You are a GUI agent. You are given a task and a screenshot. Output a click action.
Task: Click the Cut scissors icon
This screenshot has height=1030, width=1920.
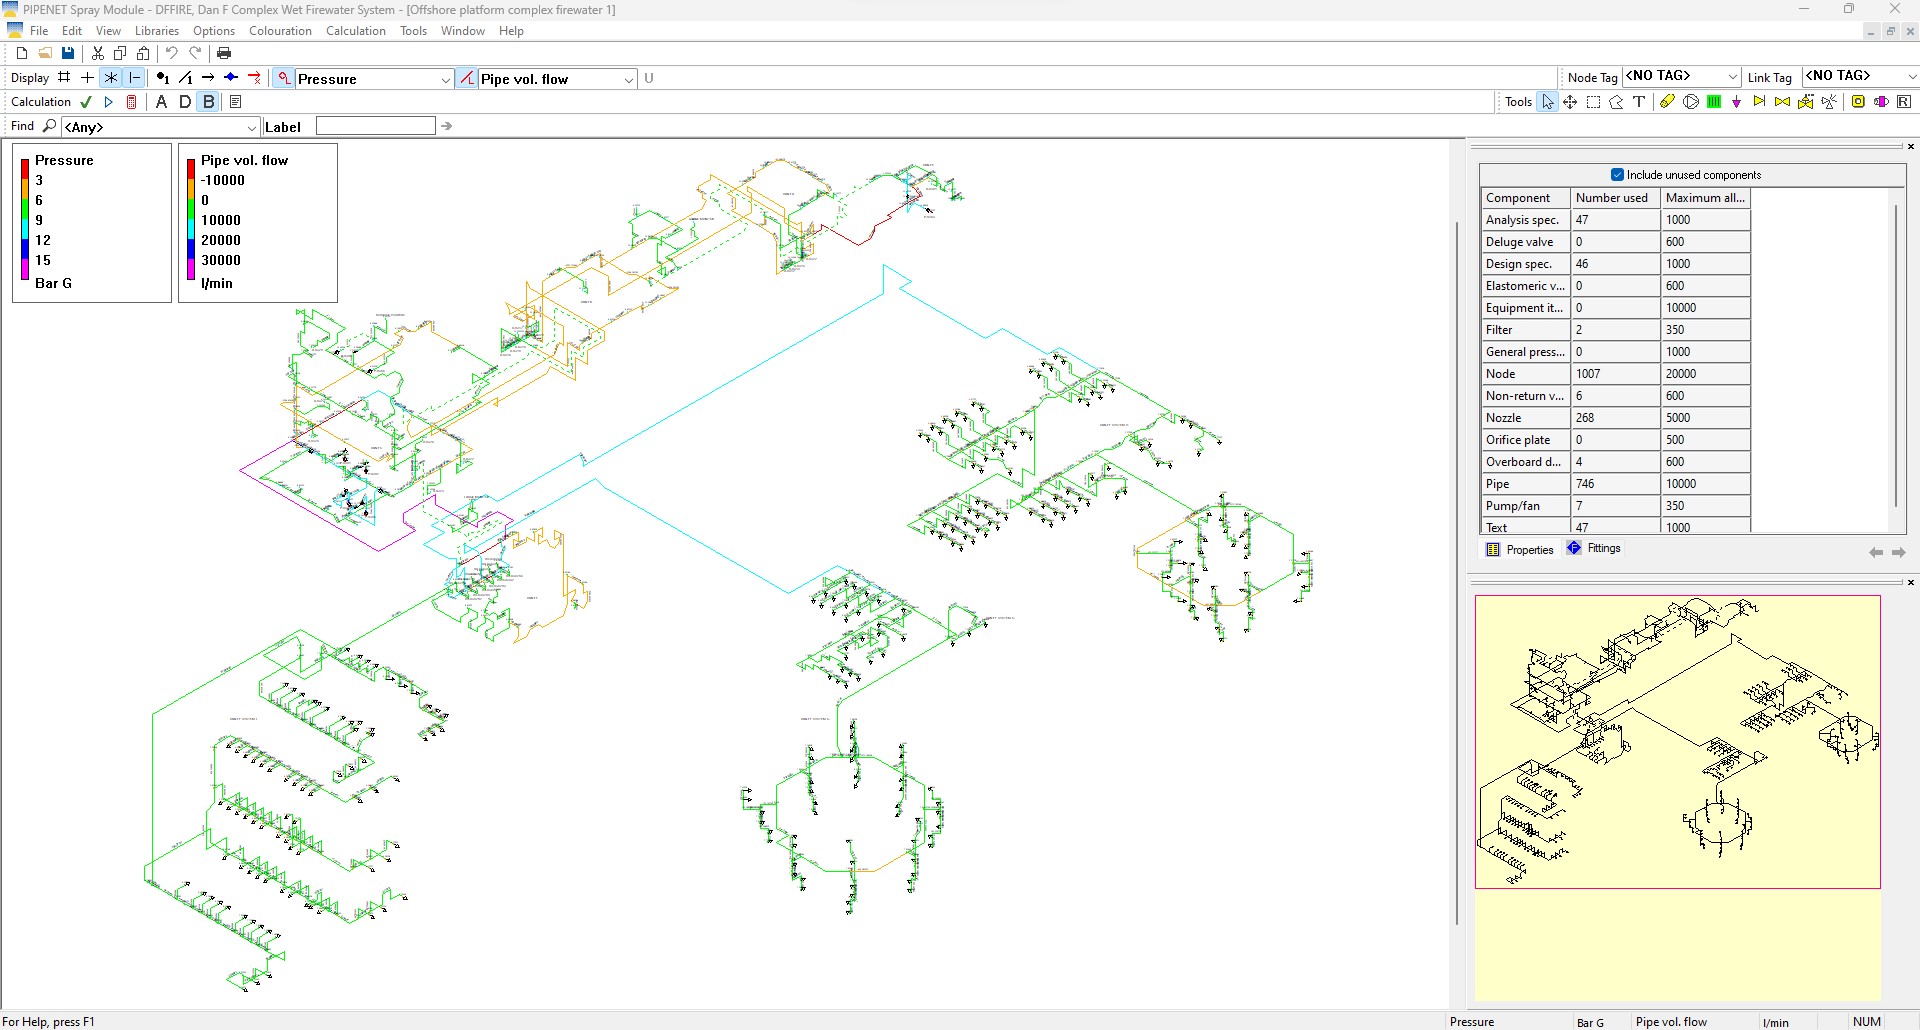[98, 53]
